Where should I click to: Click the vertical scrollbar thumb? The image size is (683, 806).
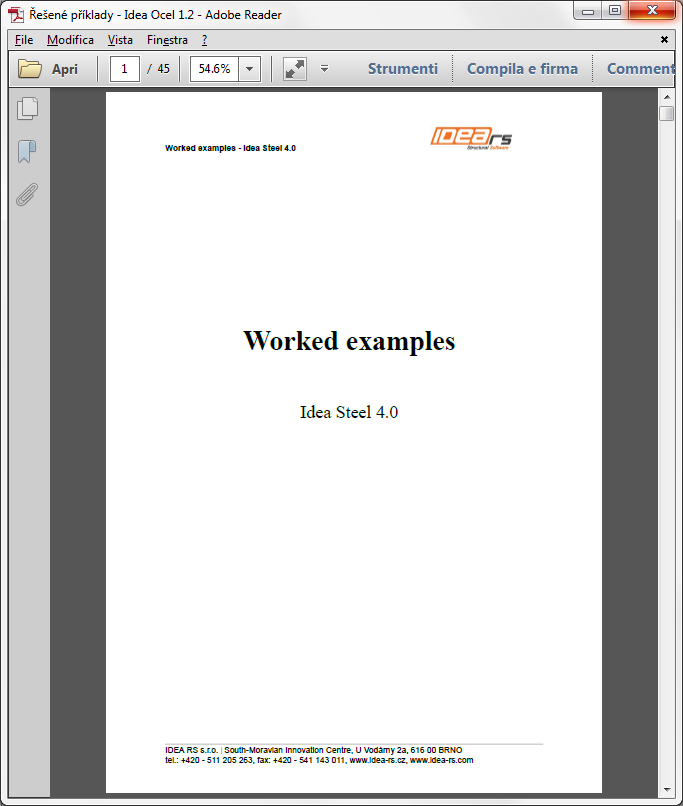tap(667, 113)
